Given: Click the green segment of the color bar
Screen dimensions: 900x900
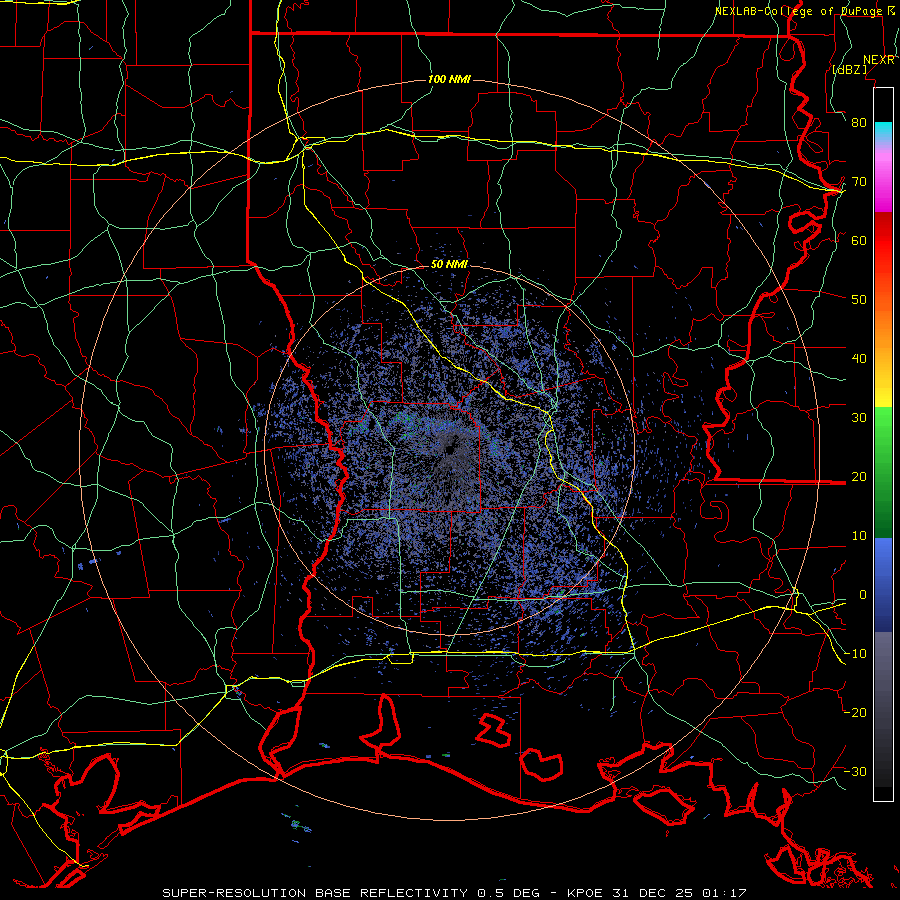Looking at the screenshot, I should (883, 473).
